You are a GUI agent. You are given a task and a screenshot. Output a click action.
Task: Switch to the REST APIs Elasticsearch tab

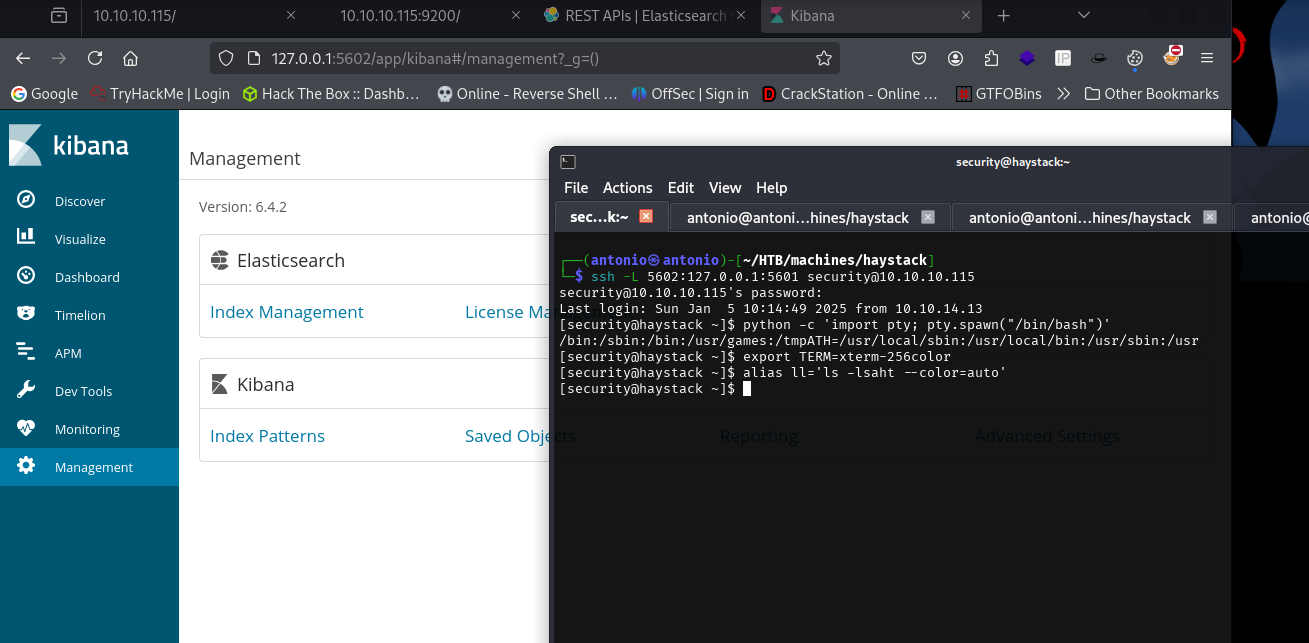[x=646, y=16]
